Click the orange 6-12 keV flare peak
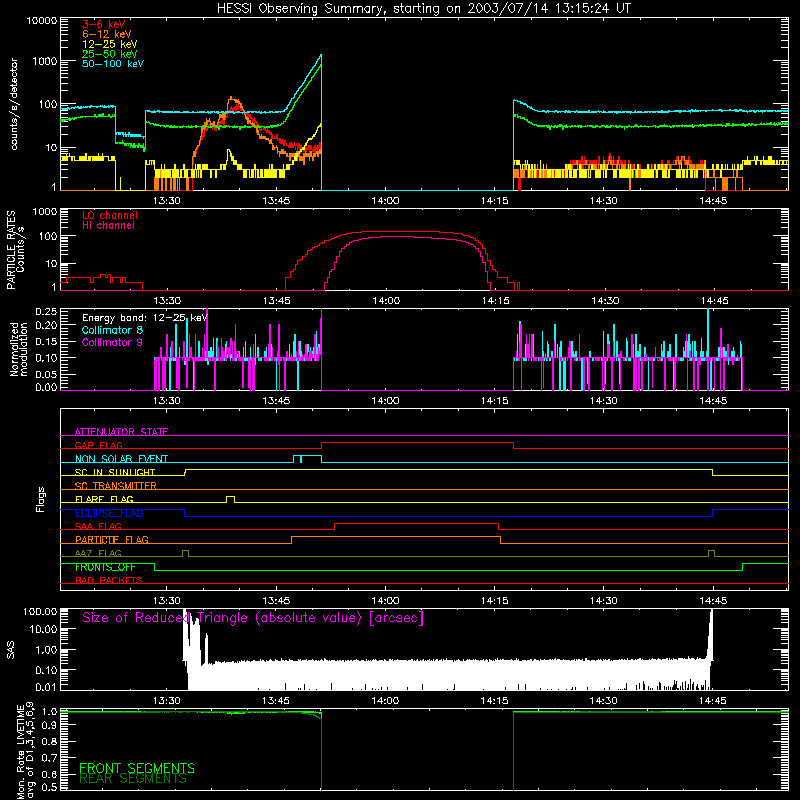This screenshot has width=800, height=800. pos(232,98)
